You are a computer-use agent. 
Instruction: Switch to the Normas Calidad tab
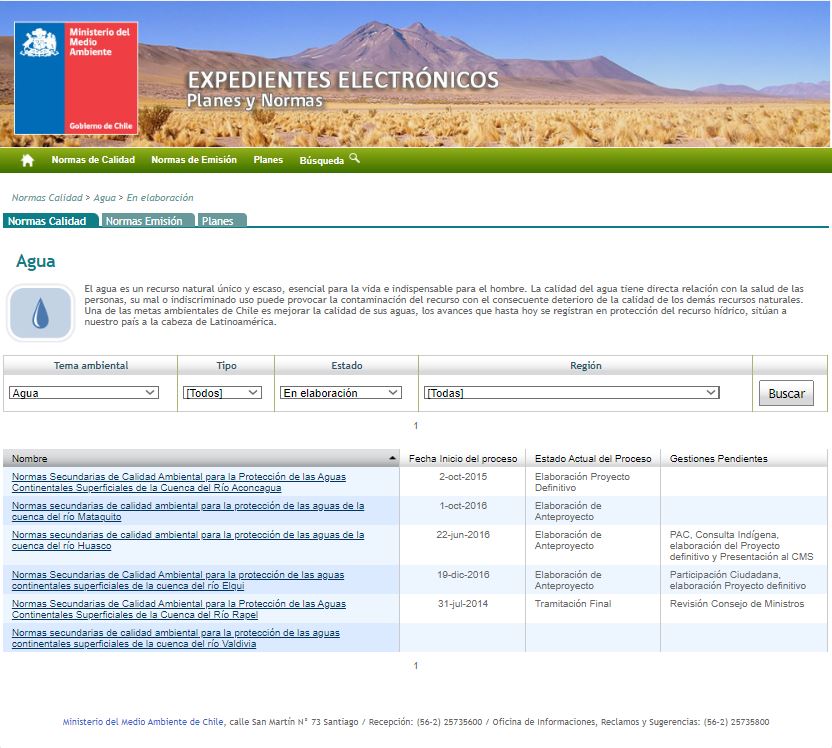click(50, 221)
